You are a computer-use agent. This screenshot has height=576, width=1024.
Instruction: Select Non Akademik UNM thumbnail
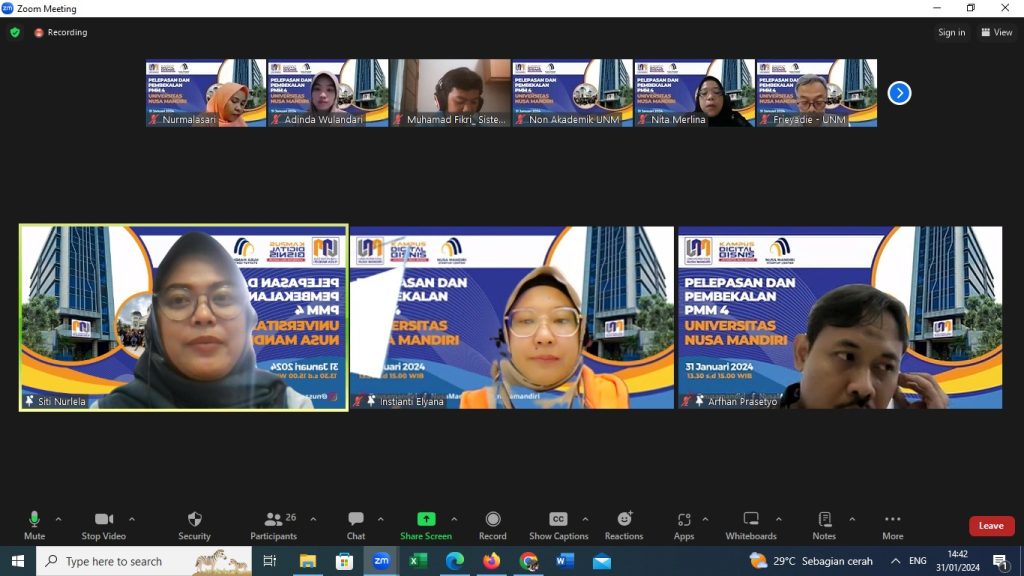pos(572,93)
